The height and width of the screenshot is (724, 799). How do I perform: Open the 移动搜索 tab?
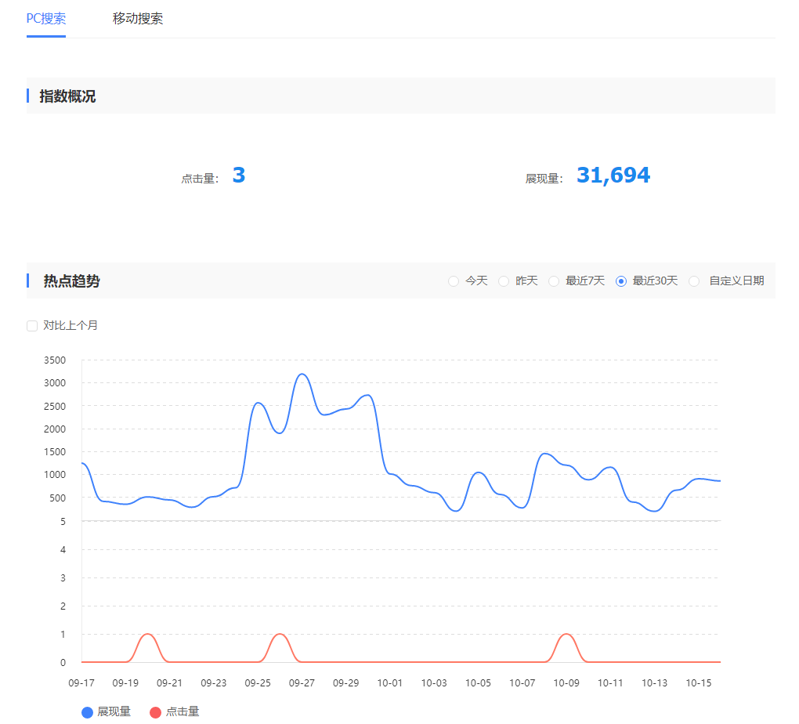pos(138,18)
